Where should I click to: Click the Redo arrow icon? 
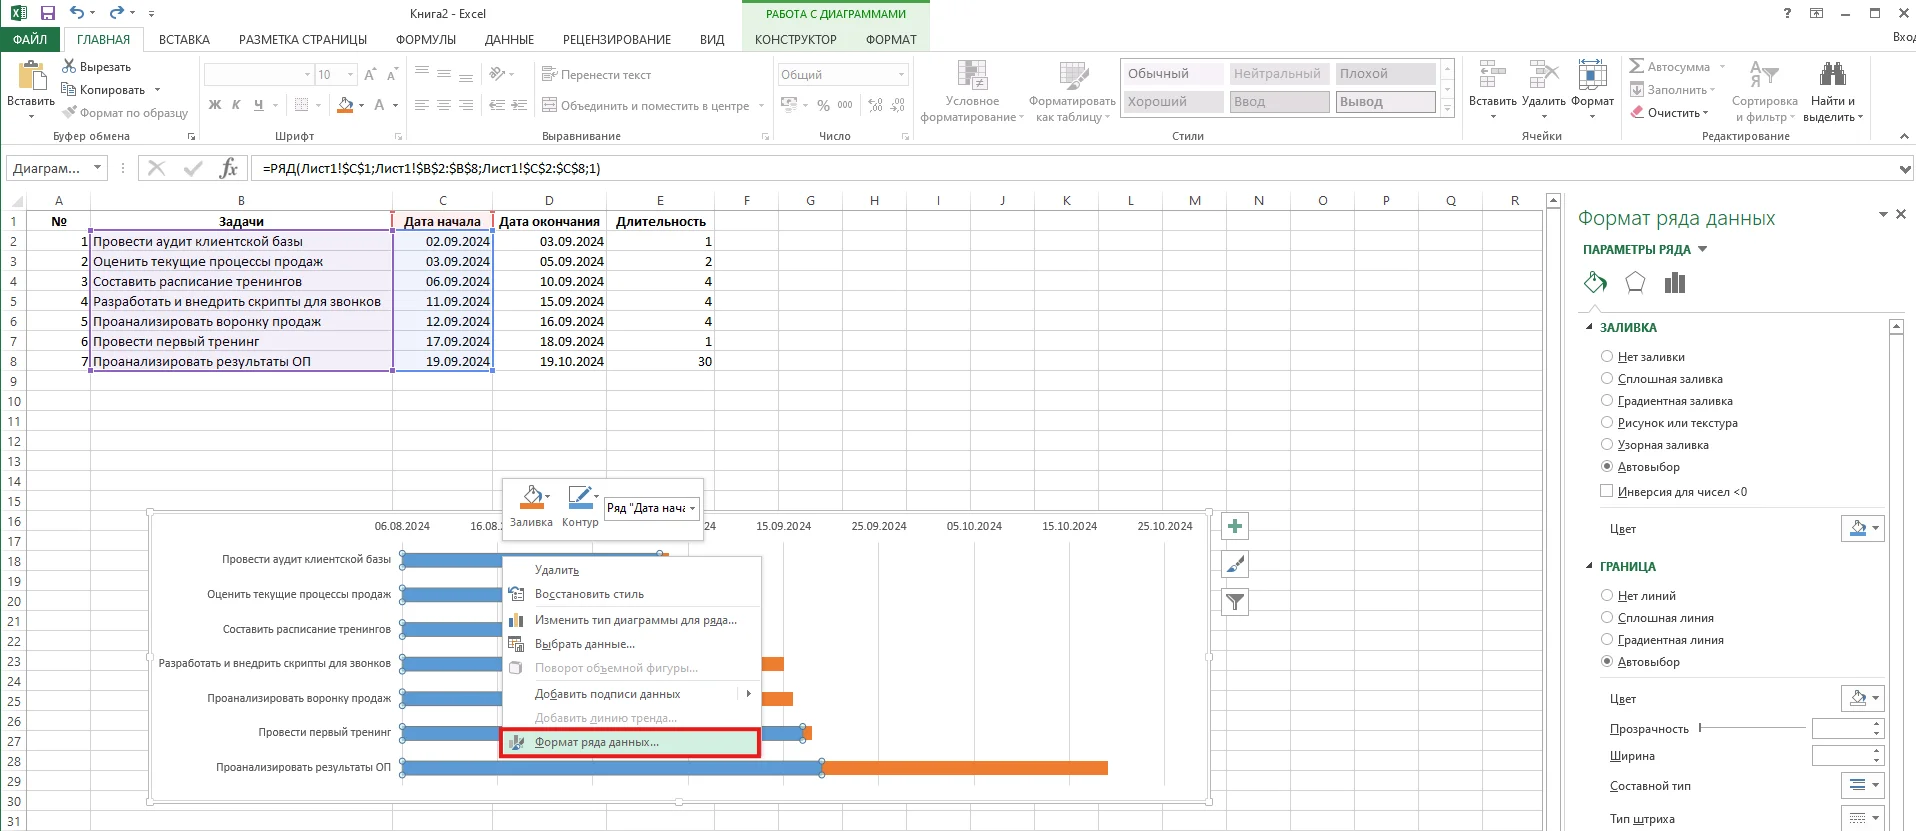[116, 13]
